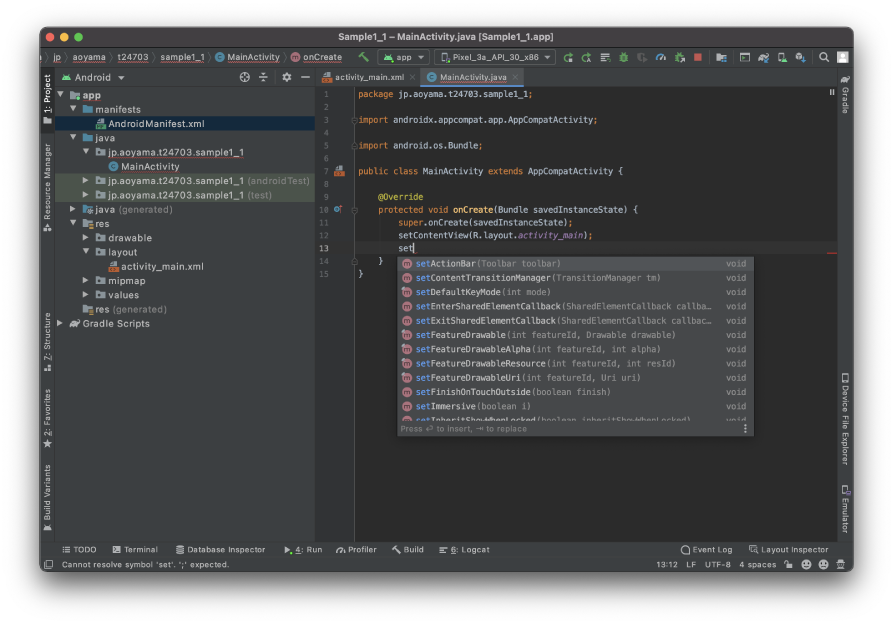The width and height of the screenshot is (894, 625).
Task: Choose setFinishOnTouchOutside completion suggestion
Action: 575,392
